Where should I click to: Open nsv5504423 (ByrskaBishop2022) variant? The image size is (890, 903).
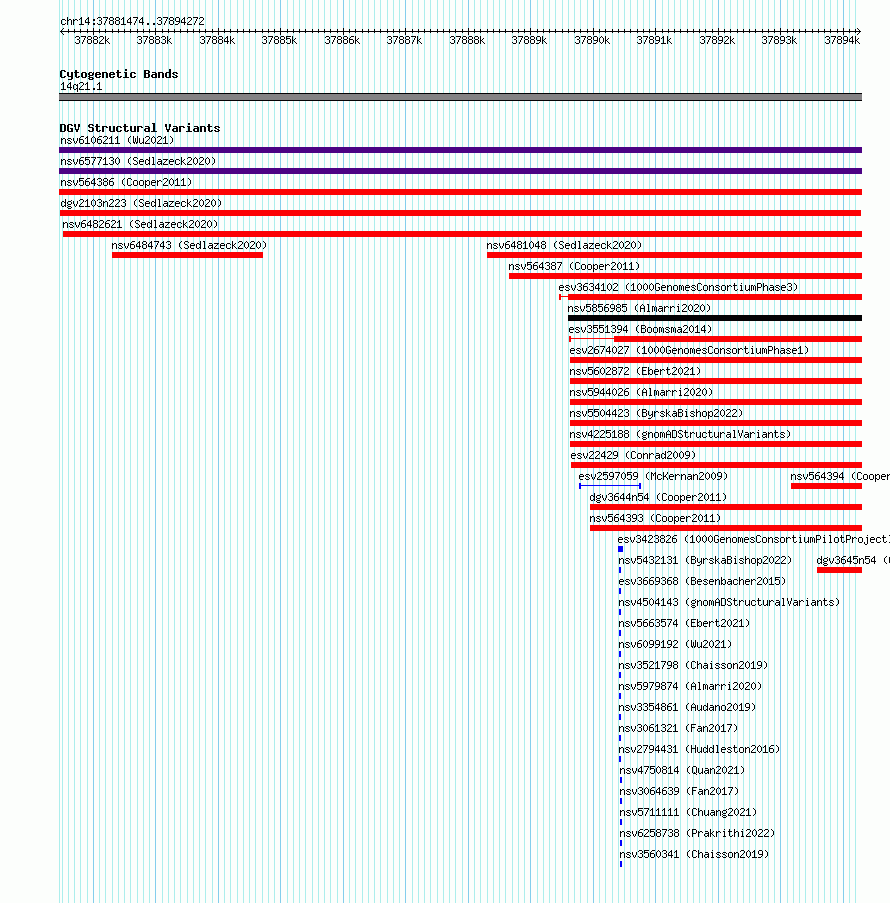tap(656, 413)
